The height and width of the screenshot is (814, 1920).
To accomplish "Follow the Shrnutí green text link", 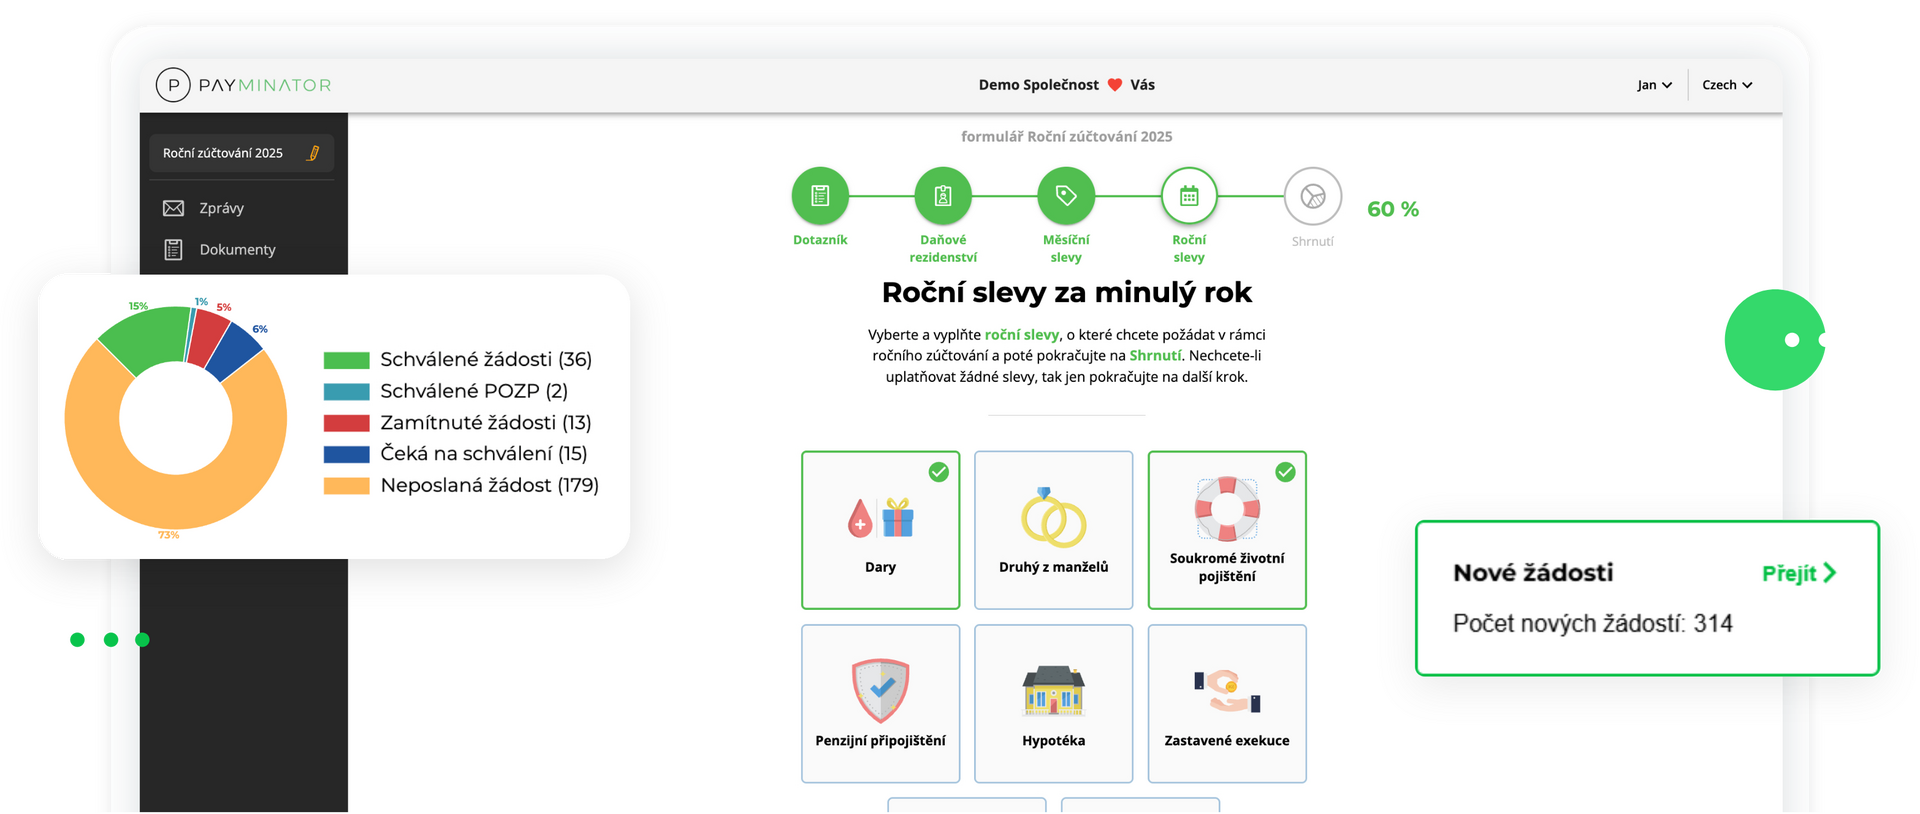I will point(1155,355).
